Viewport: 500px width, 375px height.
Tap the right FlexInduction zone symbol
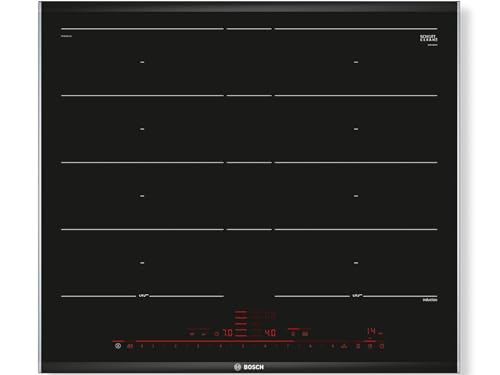tap(357, 295)
